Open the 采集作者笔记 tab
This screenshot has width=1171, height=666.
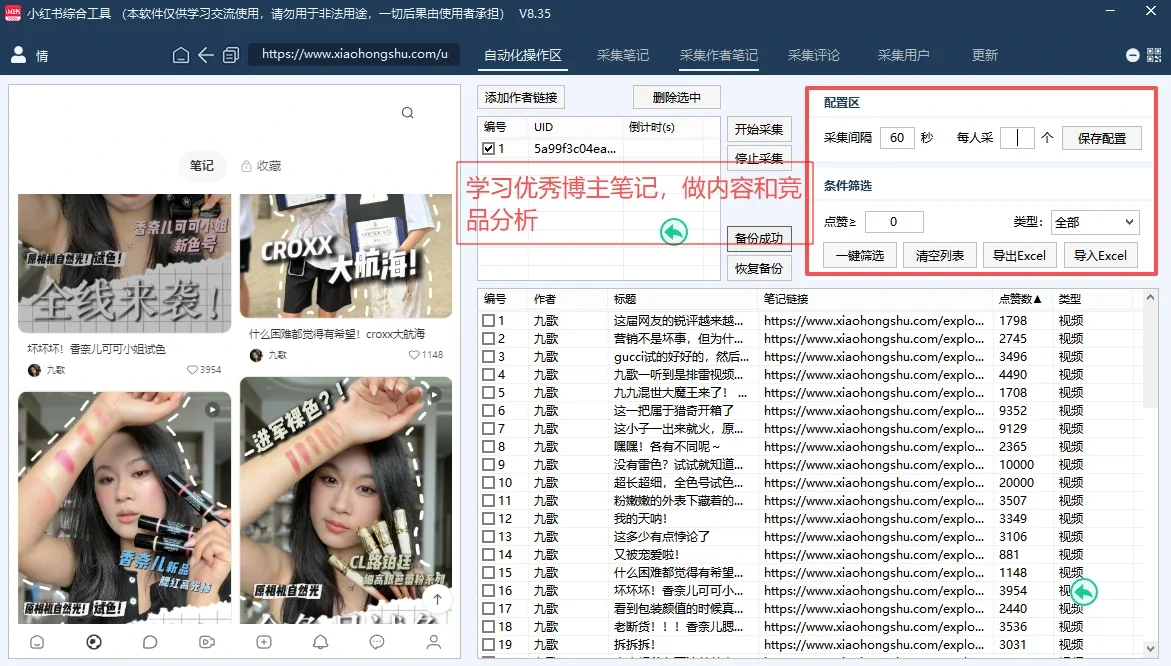pos(718,55)
